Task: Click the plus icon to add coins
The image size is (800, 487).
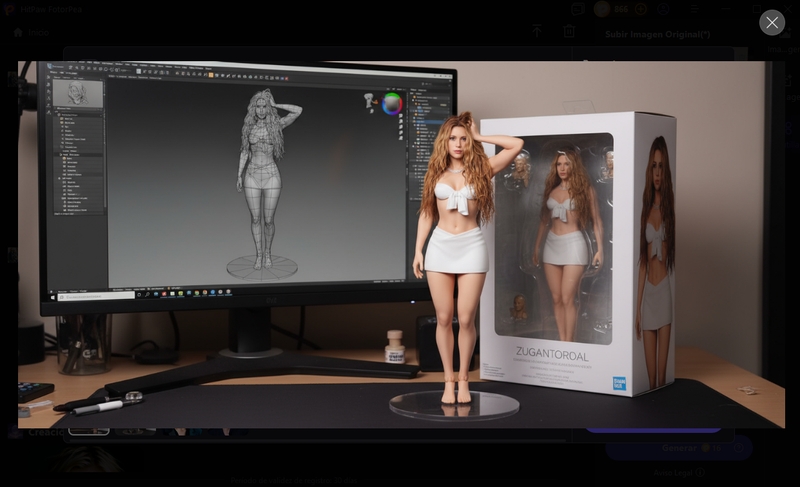Action: [641, 9]
